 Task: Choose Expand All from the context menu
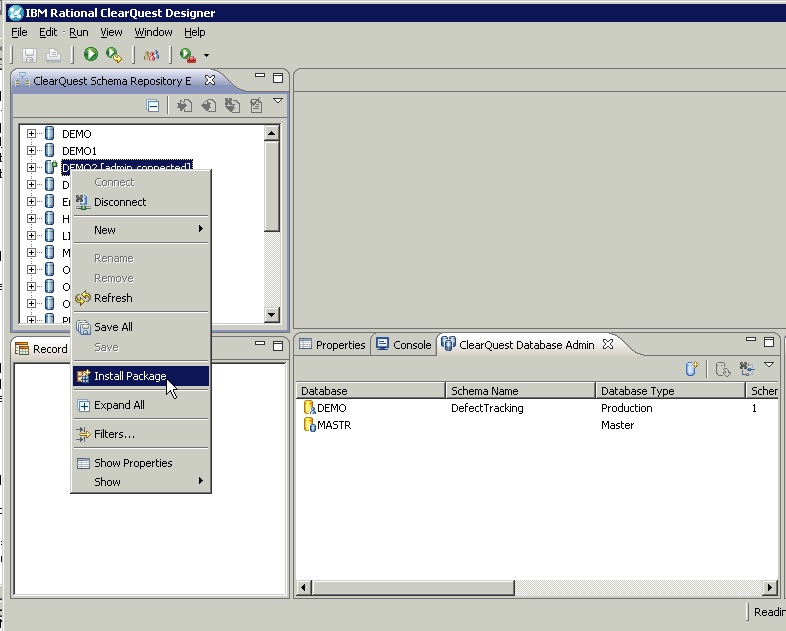(x=141, y=405)
